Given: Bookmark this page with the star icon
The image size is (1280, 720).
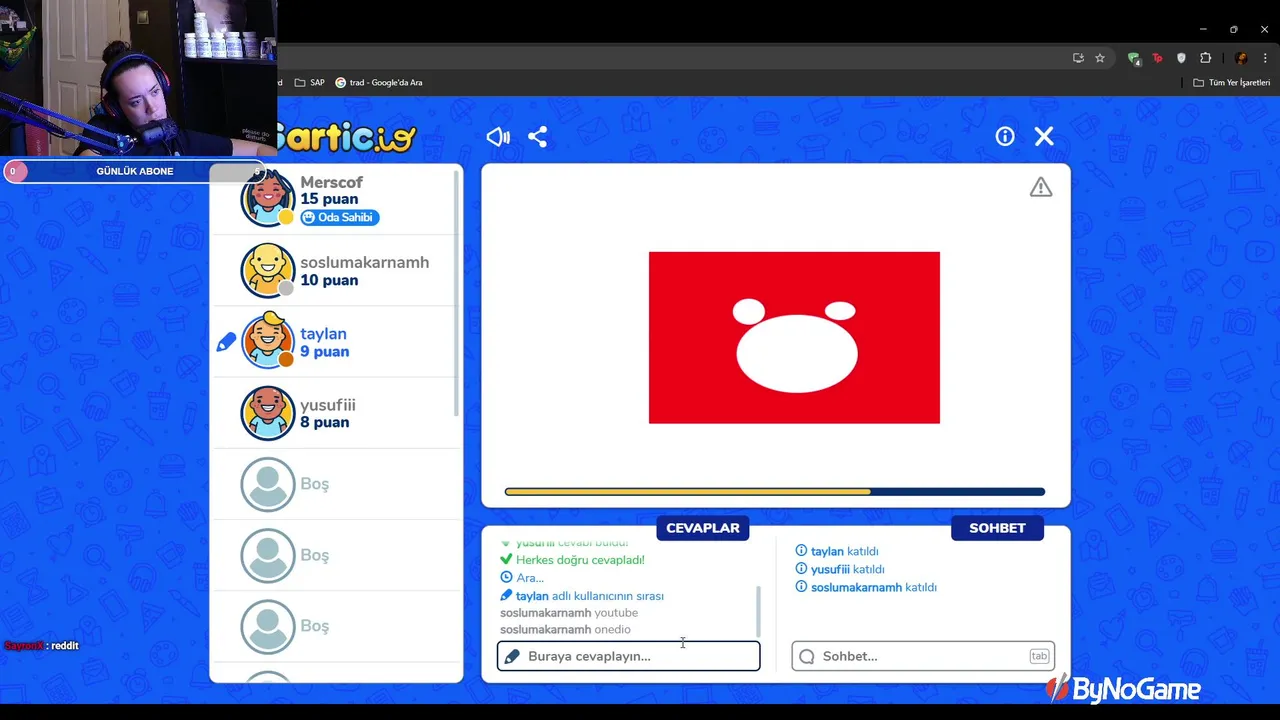Looking at the screenshot, I should [x=1100, y=58].
